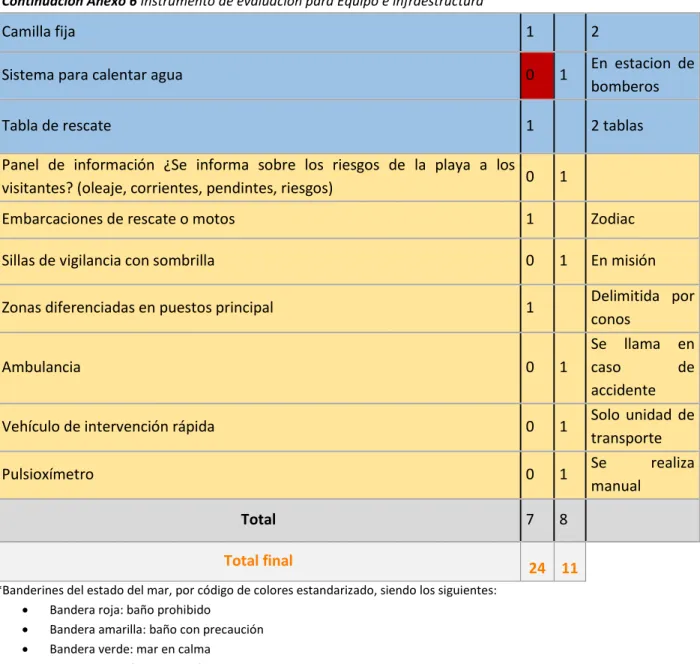Image resolution: width=700 pixels, height=664 pixels.
Task: Select 'Bandera roja: baño prohibido' bullet
Action: [130, 610]
